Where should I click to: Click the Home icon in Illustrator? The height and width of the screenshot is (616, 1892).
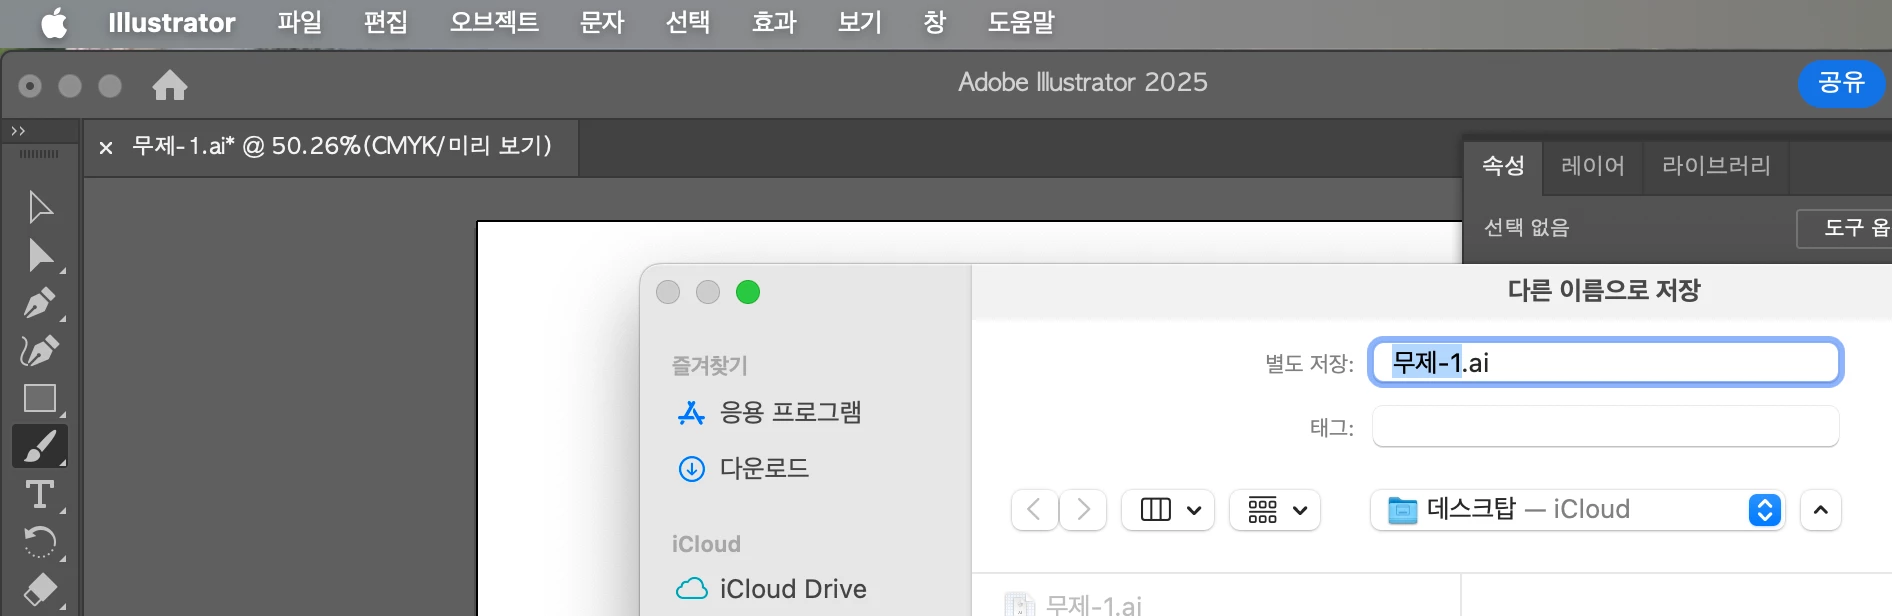click(x=170, y=85)
